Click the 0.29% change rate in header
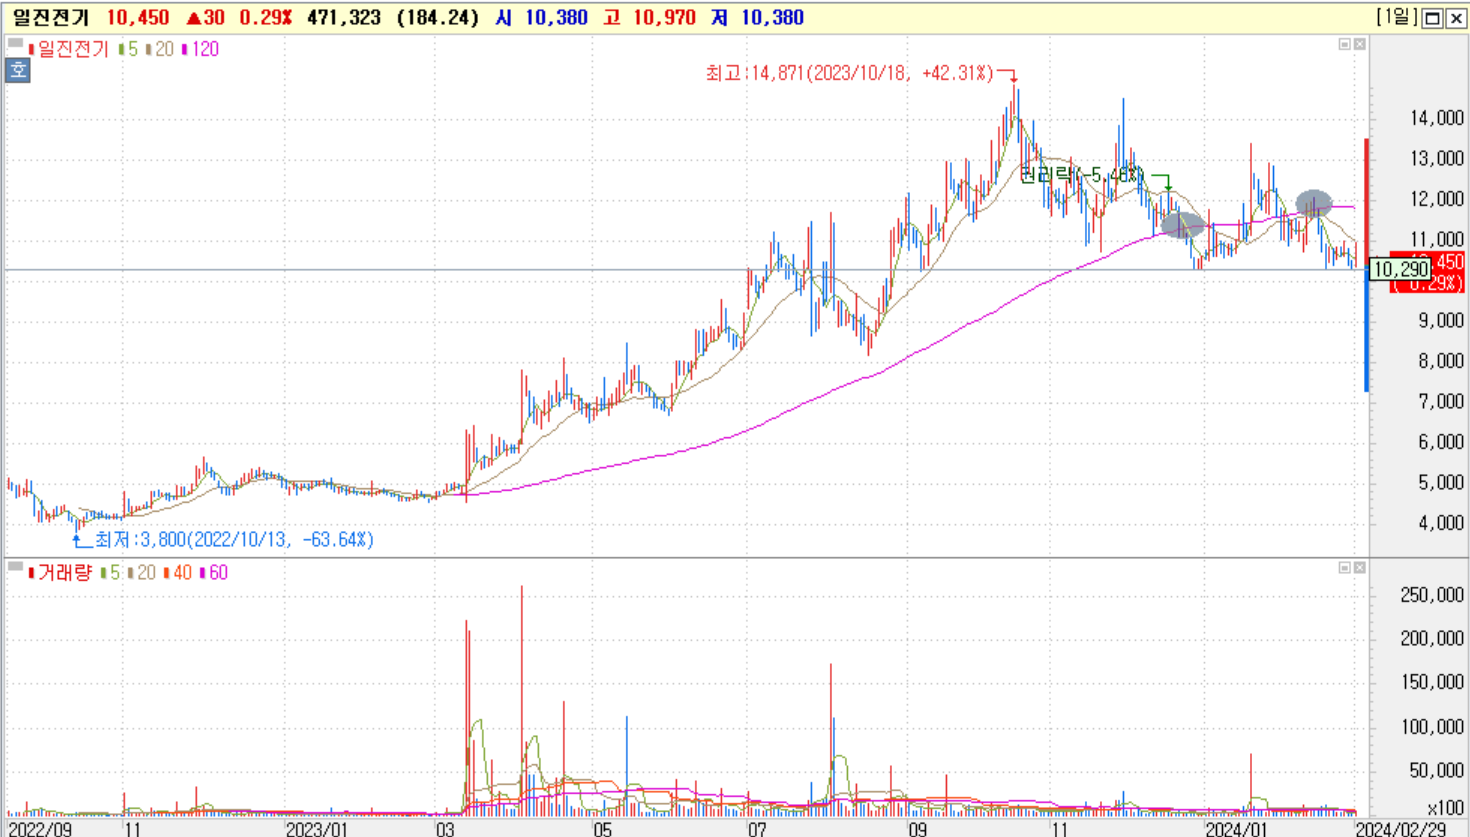This screenshot has width=1470, height=837. point(266,18)
